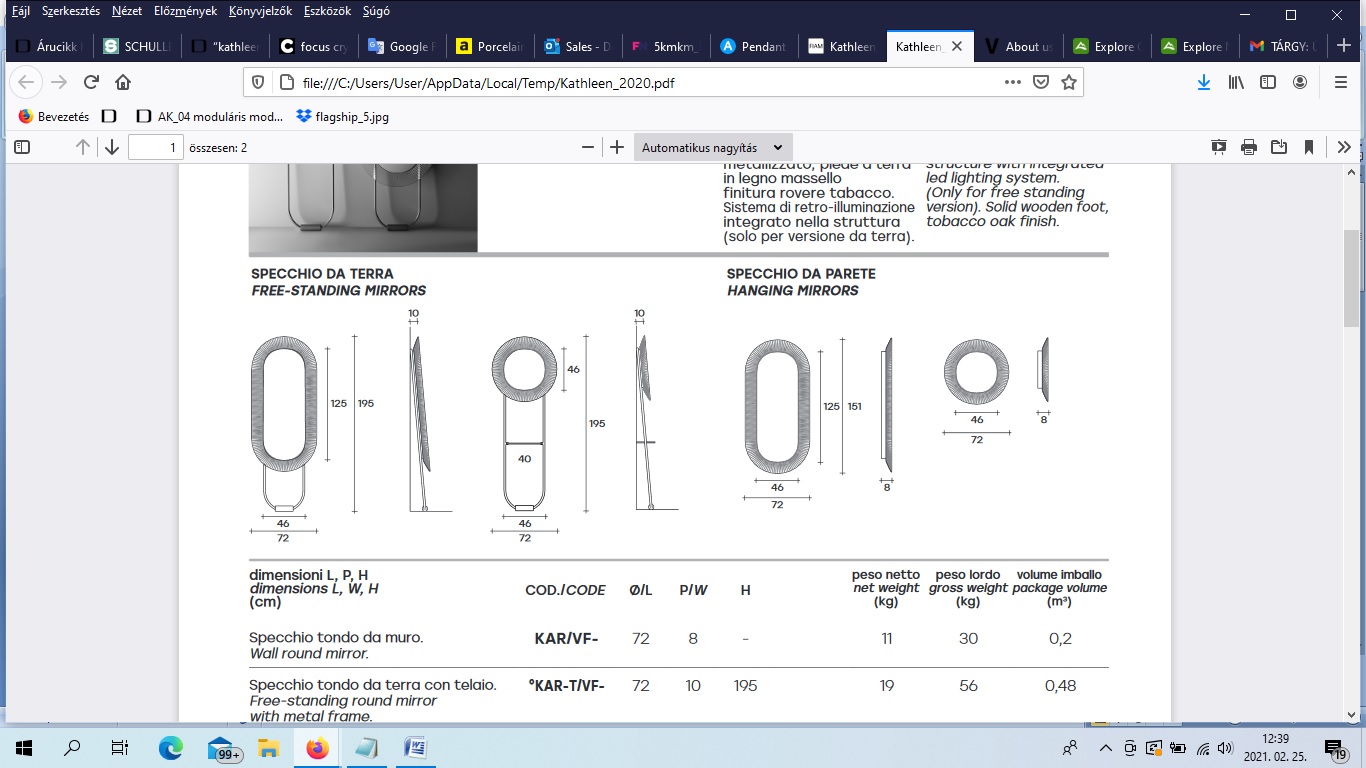The height and width of the screenshot is (768, 1366).
Task: Print the PDF document
Action: click(x=1249, y=147)
